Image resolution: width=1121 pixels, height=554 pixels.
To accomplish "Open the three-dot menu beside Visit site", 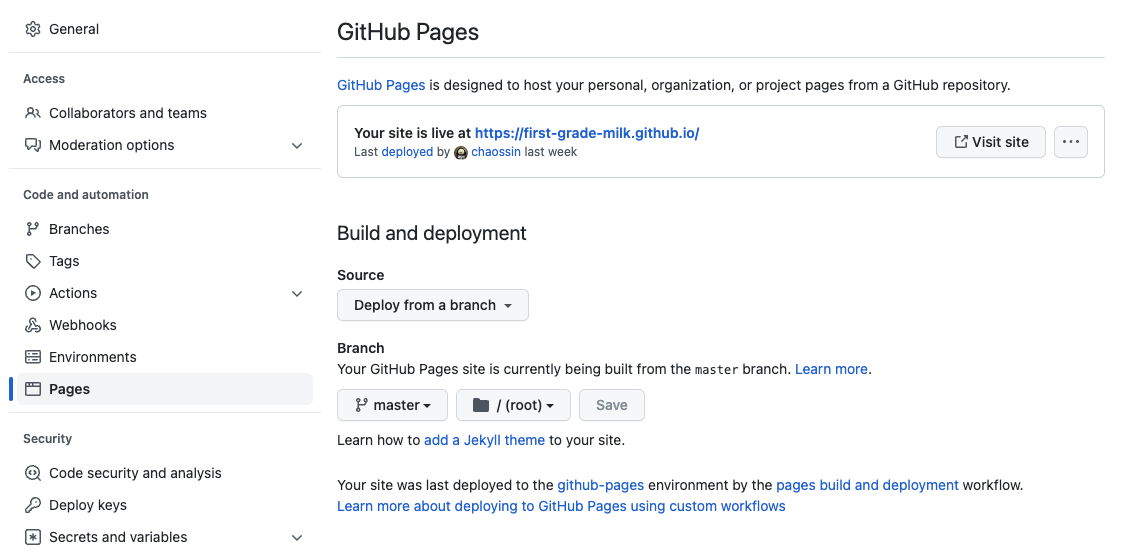I will 1070,142.
